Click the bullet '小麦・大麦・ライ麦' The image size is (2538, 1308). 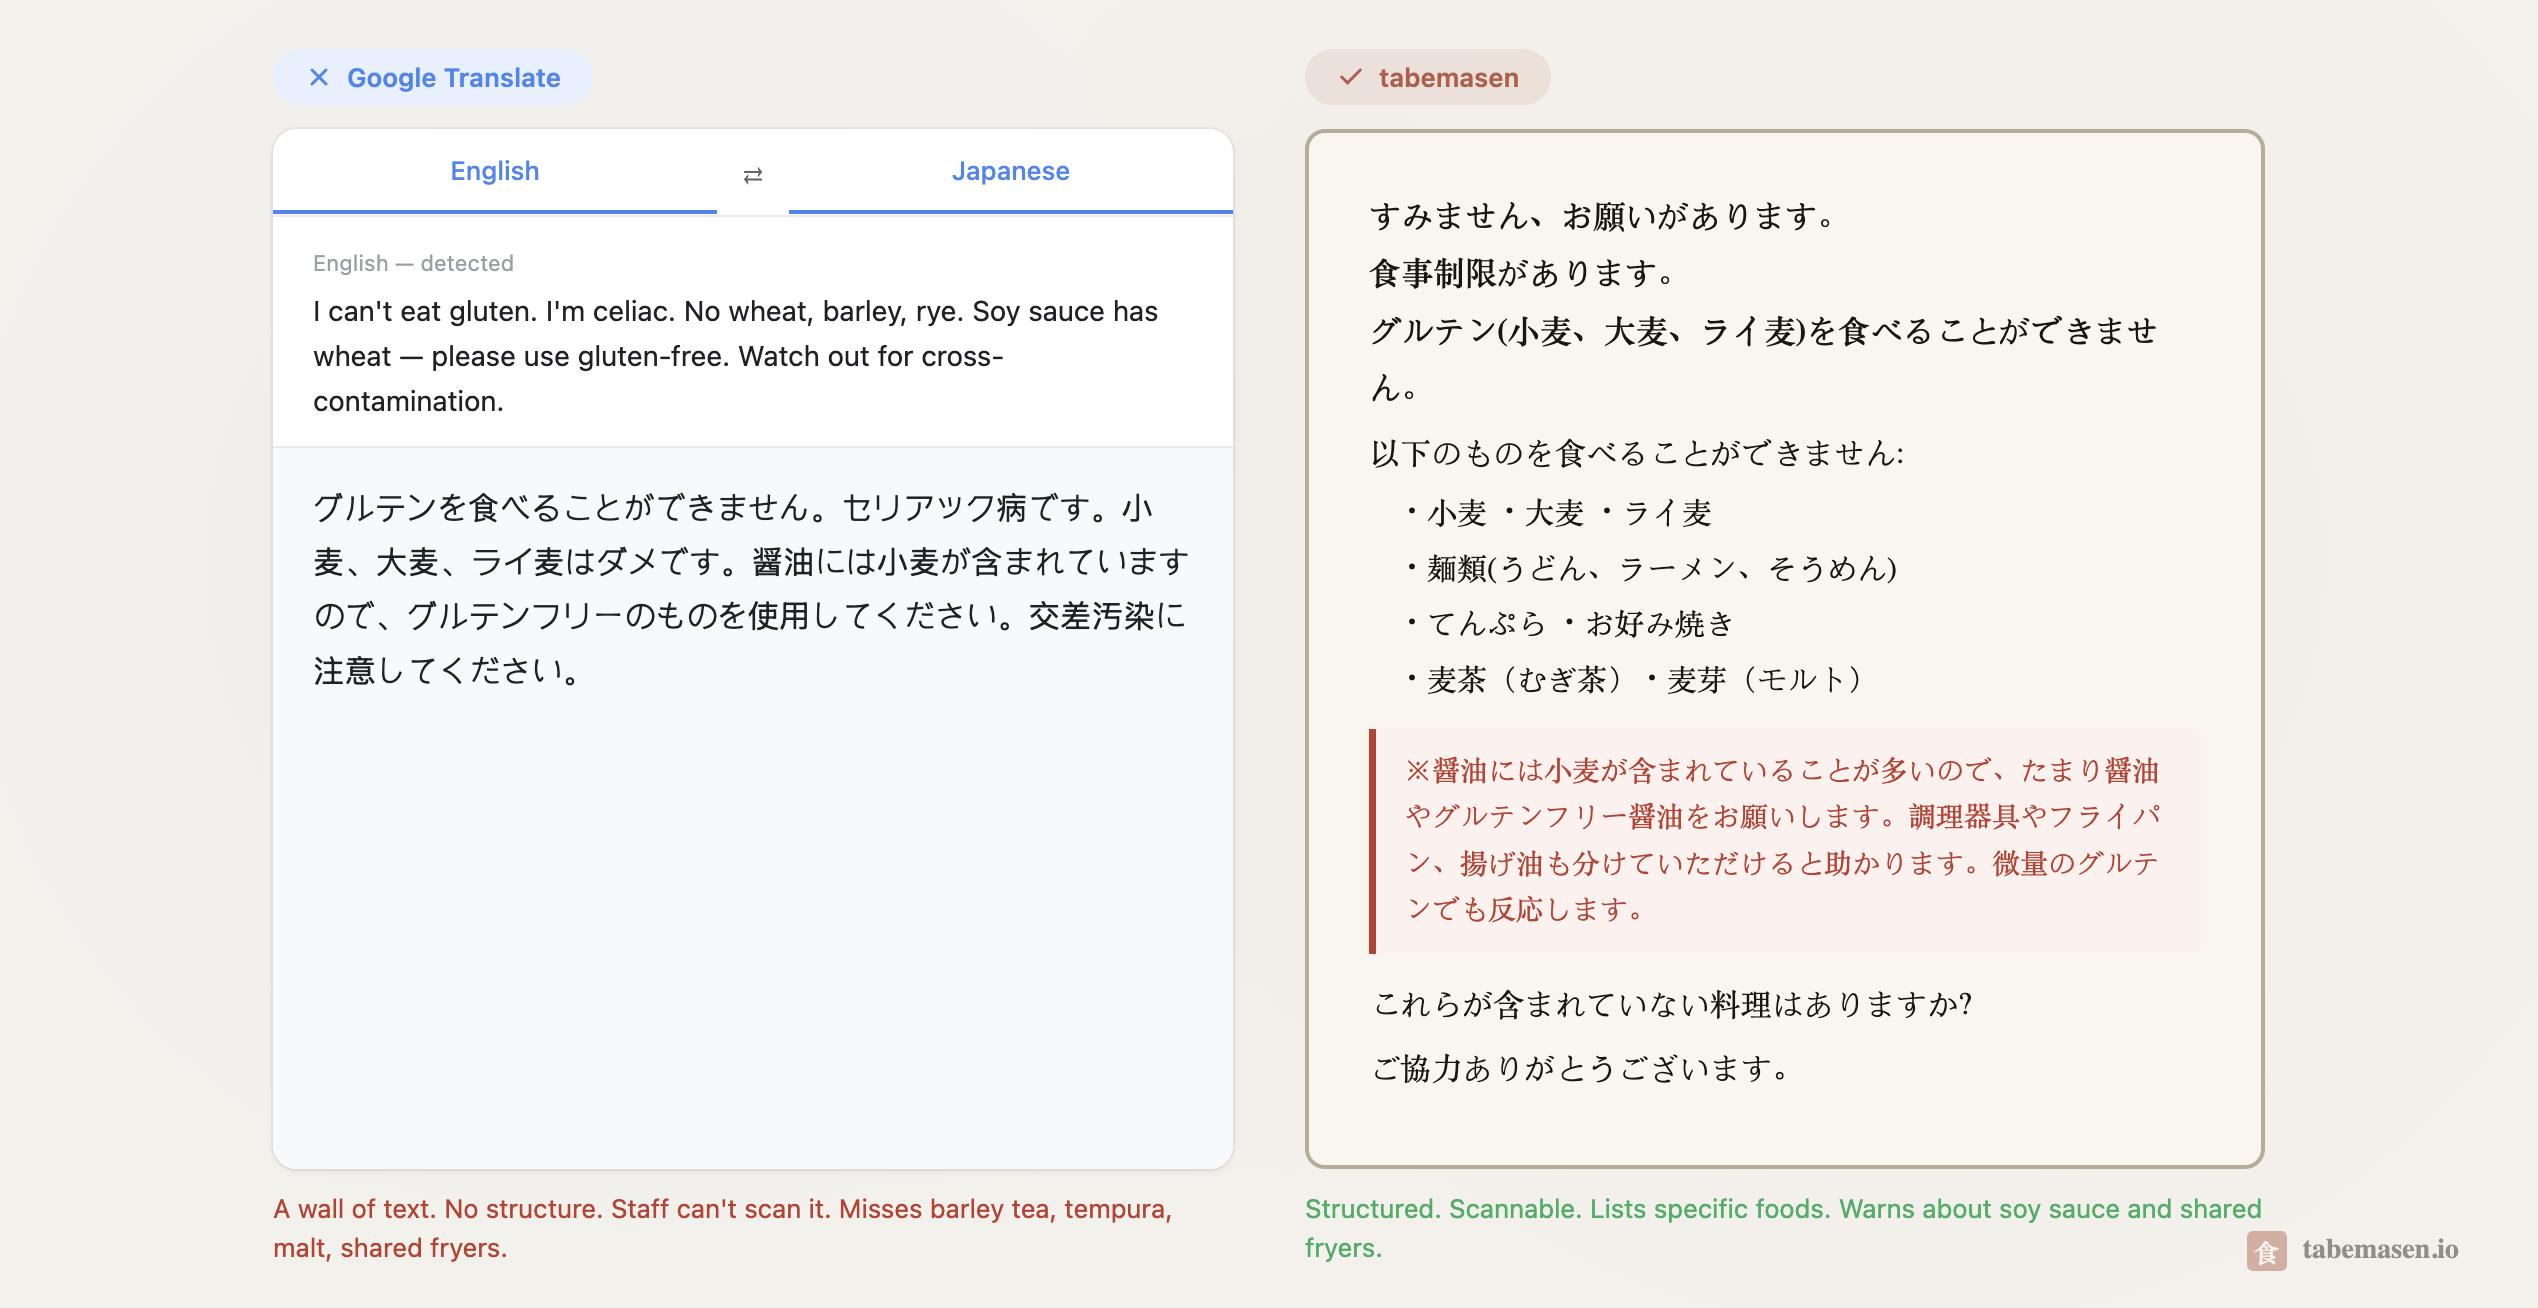(1558, 513)
